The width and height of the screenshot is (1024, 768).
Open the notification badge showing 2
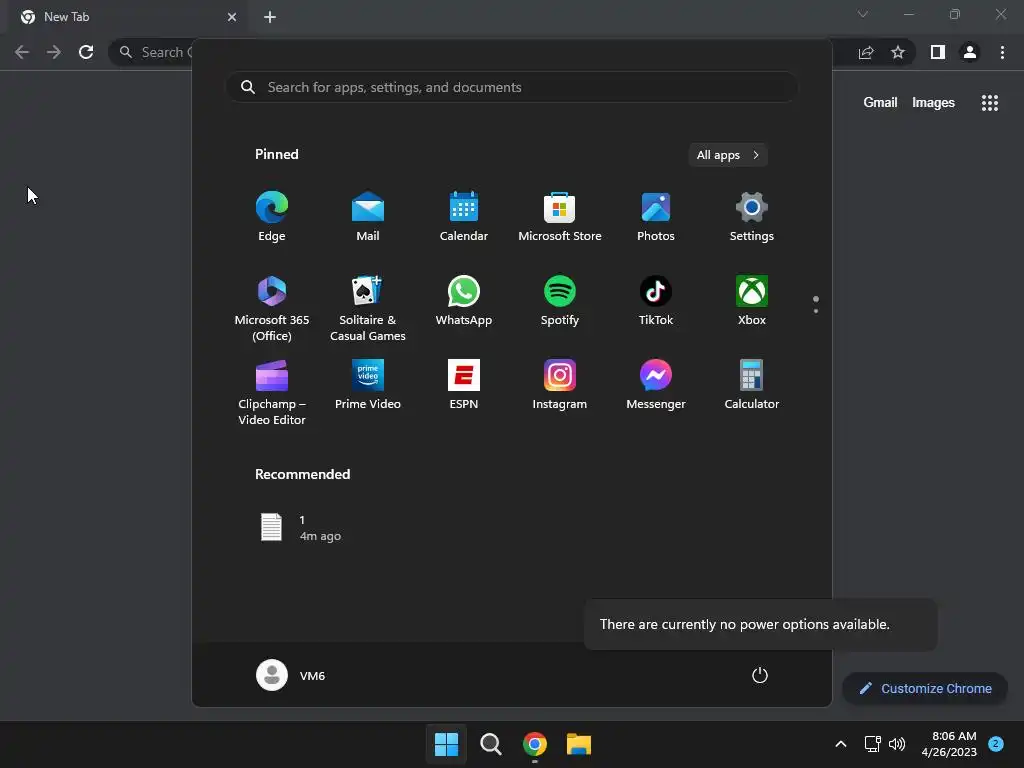click(996, 743)
